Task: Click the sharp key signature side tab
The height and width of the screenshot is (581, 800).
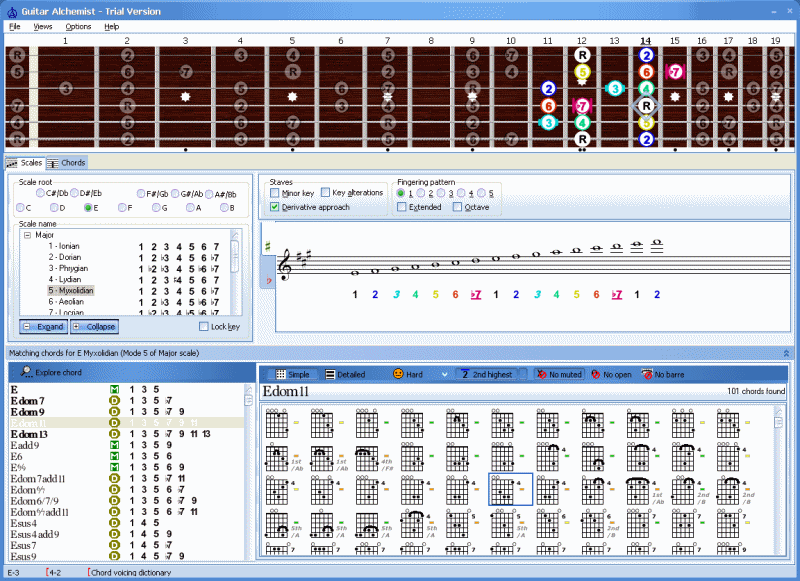Action: coord(267,245)
